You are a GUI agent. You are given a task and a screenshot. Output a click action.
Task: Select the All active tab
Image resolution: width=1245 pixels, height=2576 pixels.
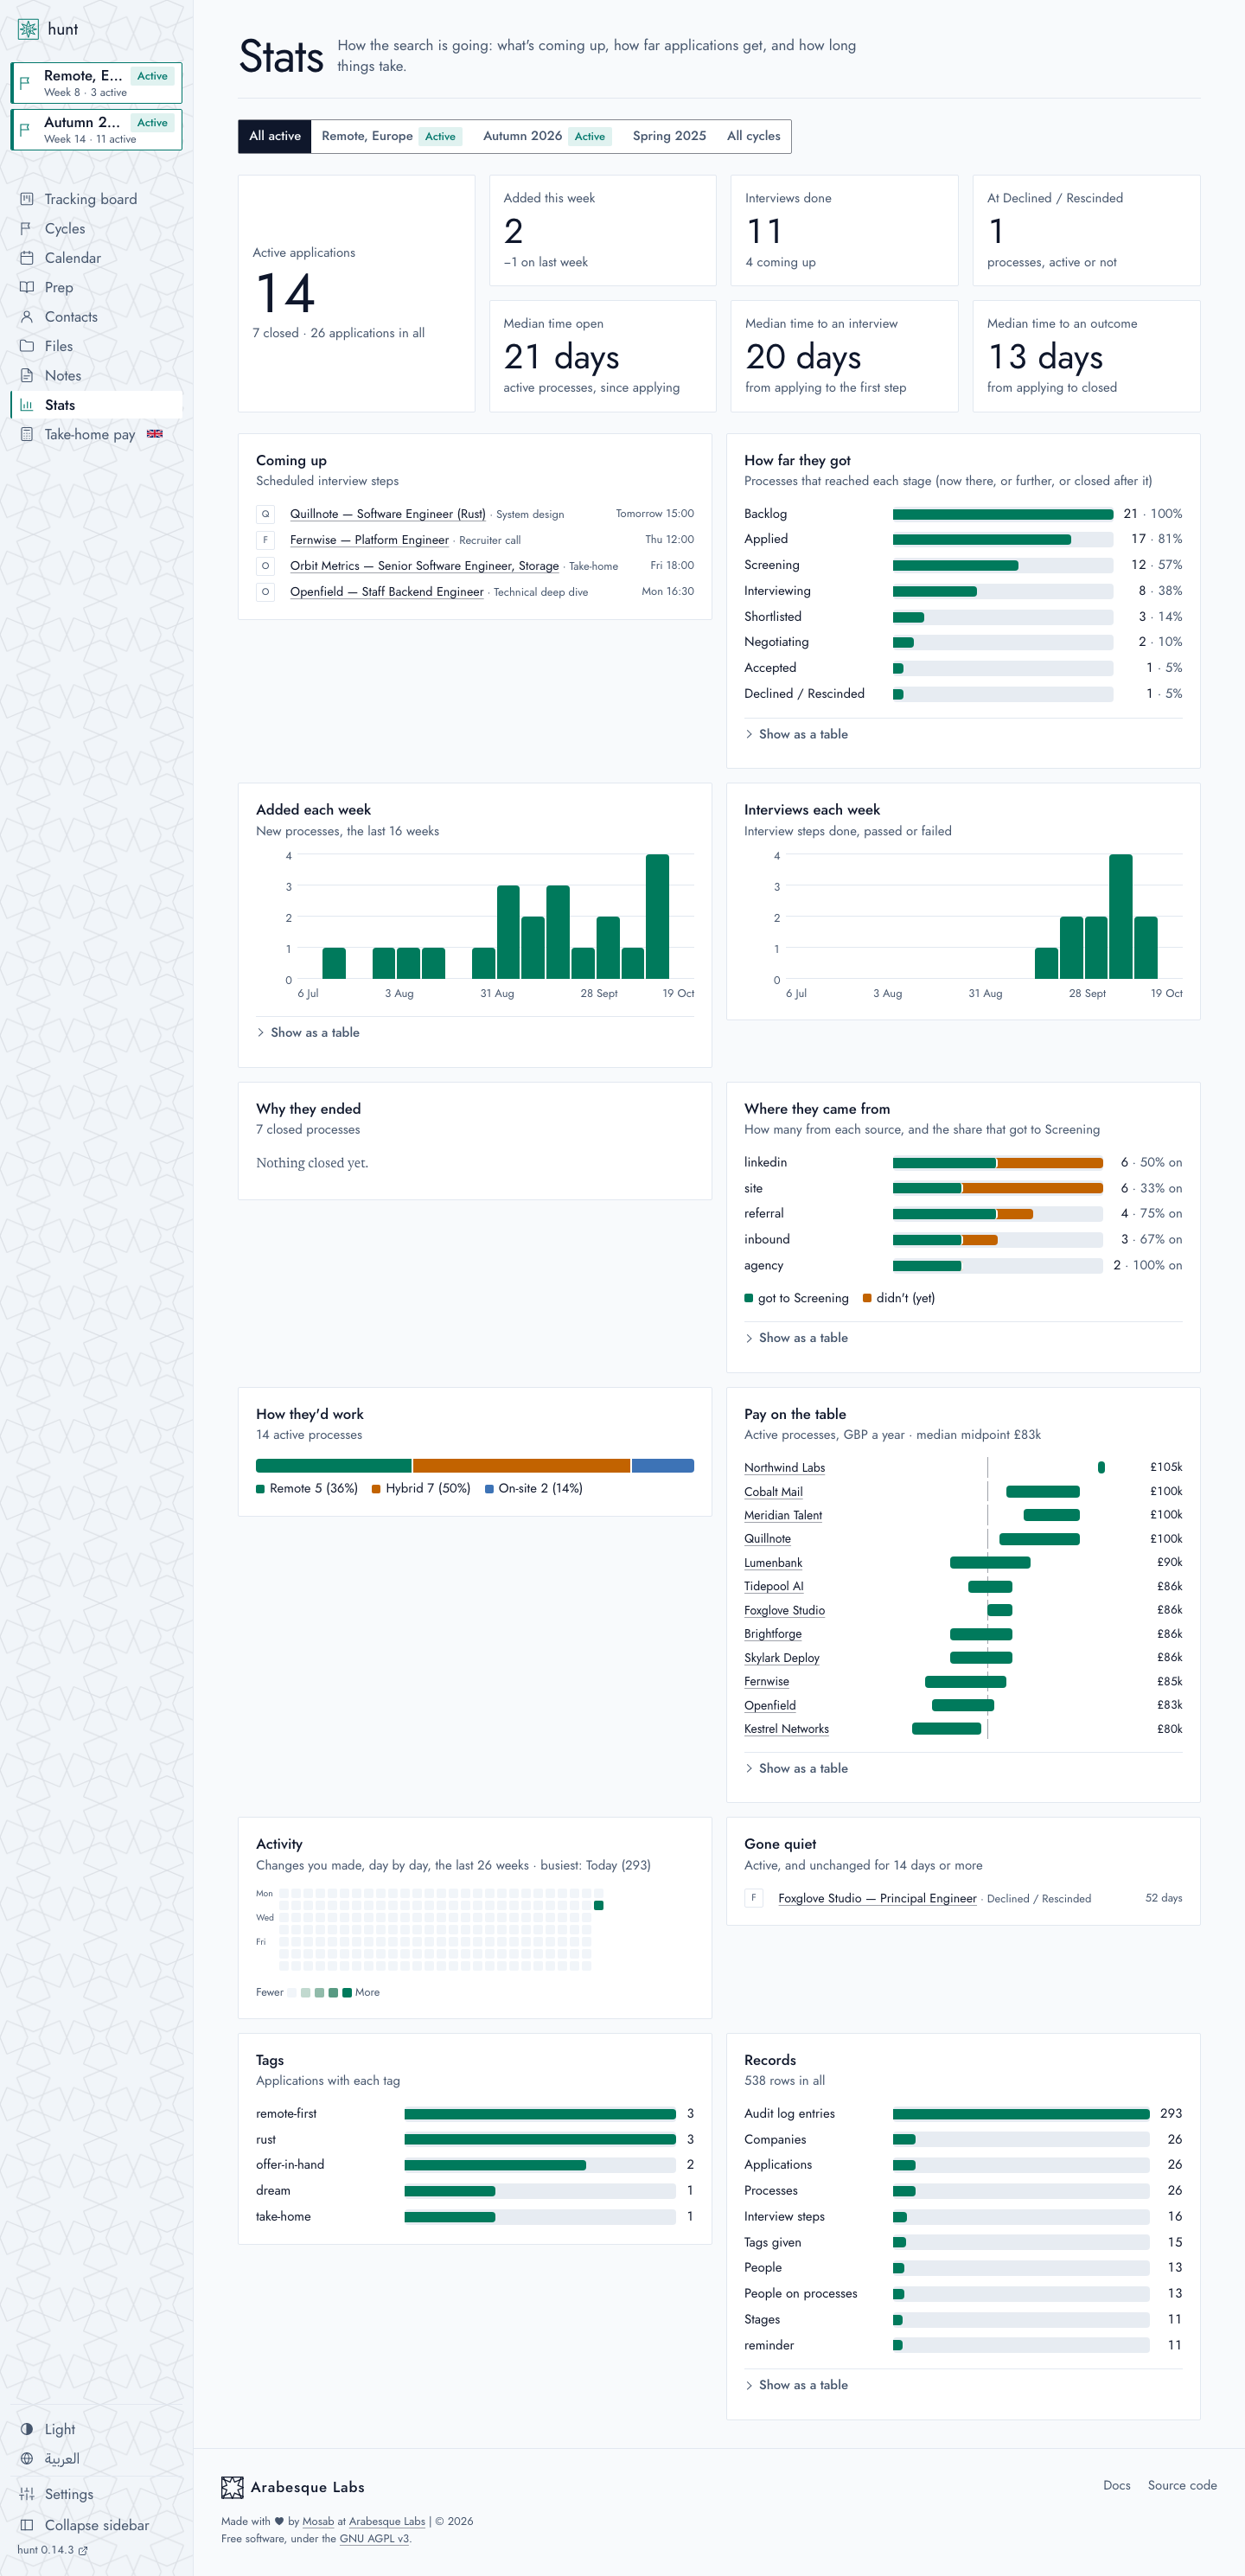[x=275, y=136]
